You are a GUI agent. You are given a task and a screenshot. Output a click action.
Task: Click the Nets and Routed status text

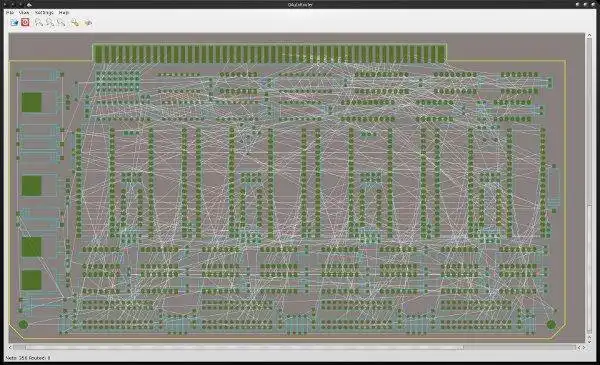[x=28, y=358]
